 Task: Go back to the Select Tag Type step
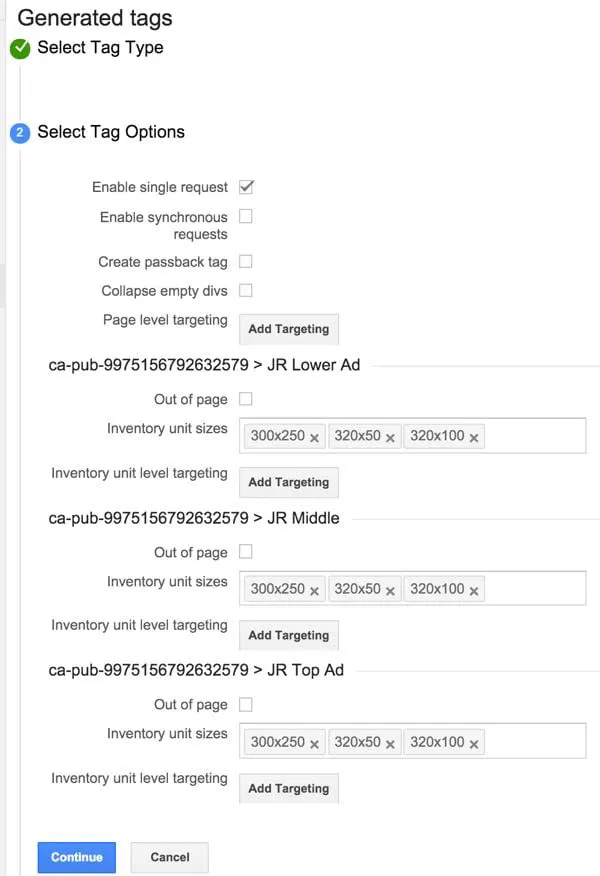(x=99, y=47)
